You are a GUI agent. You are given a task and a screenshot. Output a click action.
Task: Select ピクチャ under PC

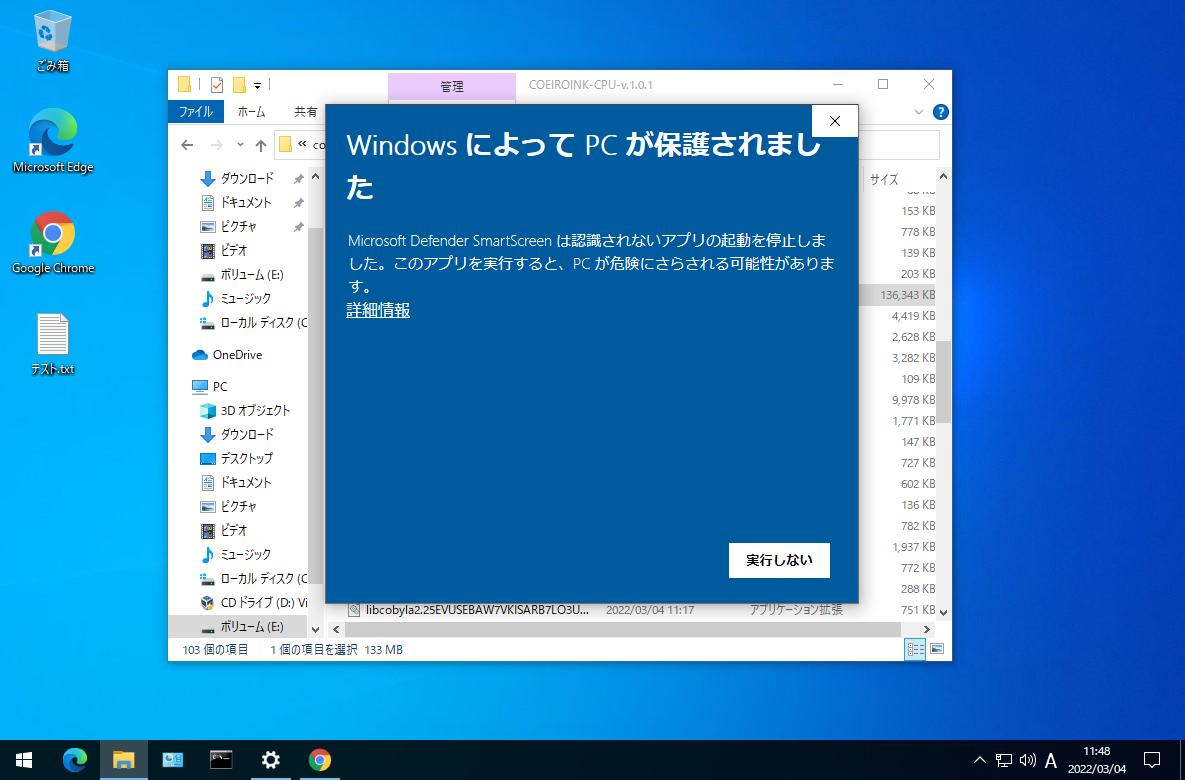tap(238, 506)
